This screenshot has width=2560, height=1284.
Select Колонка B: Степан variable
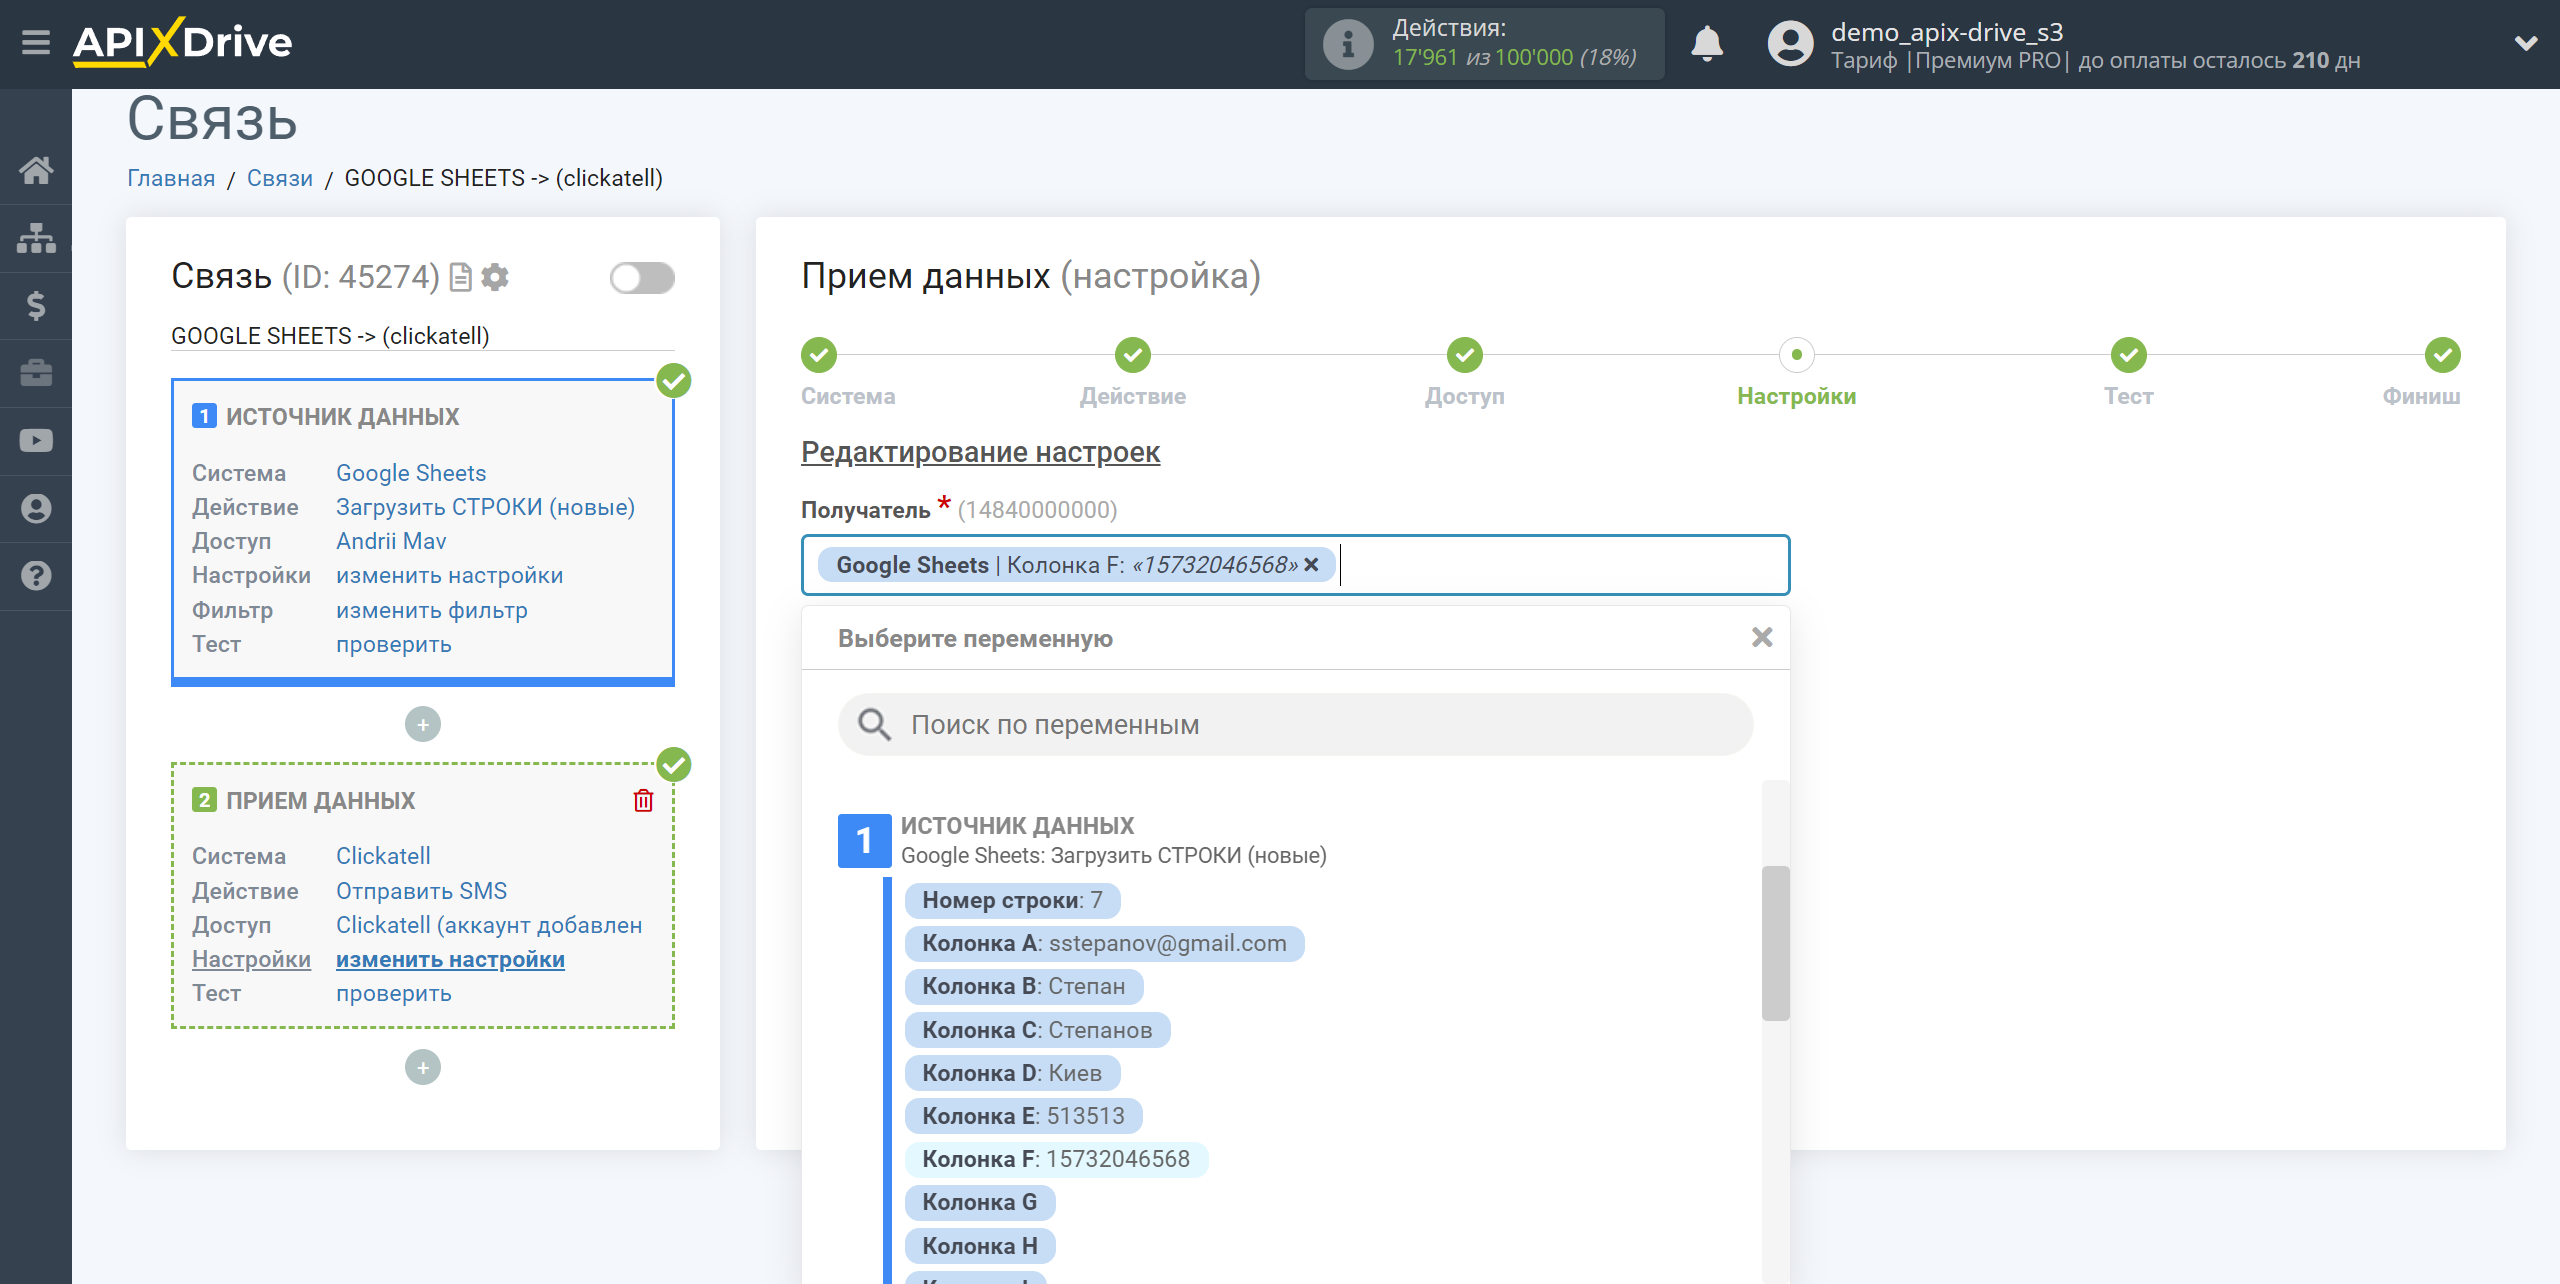pos(1024,986)
